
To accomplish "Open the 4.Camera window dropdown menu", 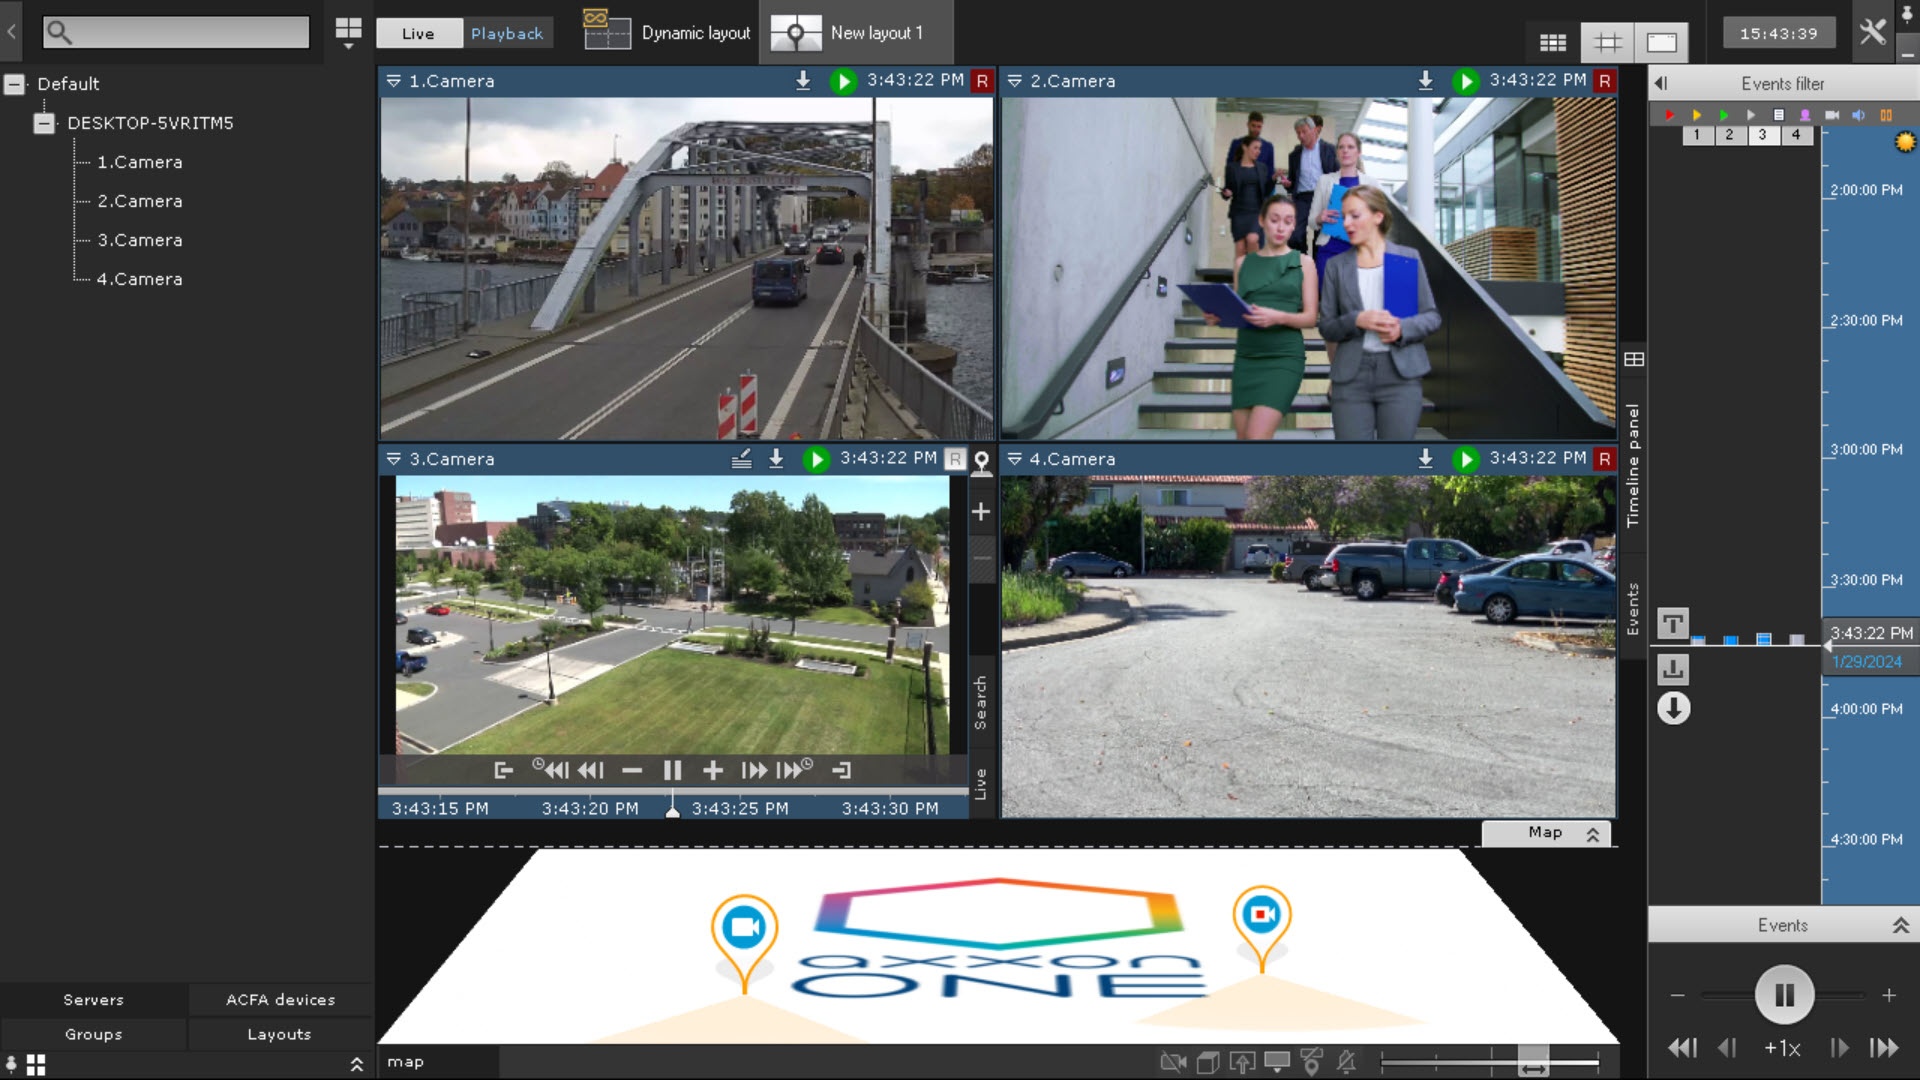I will coord(1014,459).
